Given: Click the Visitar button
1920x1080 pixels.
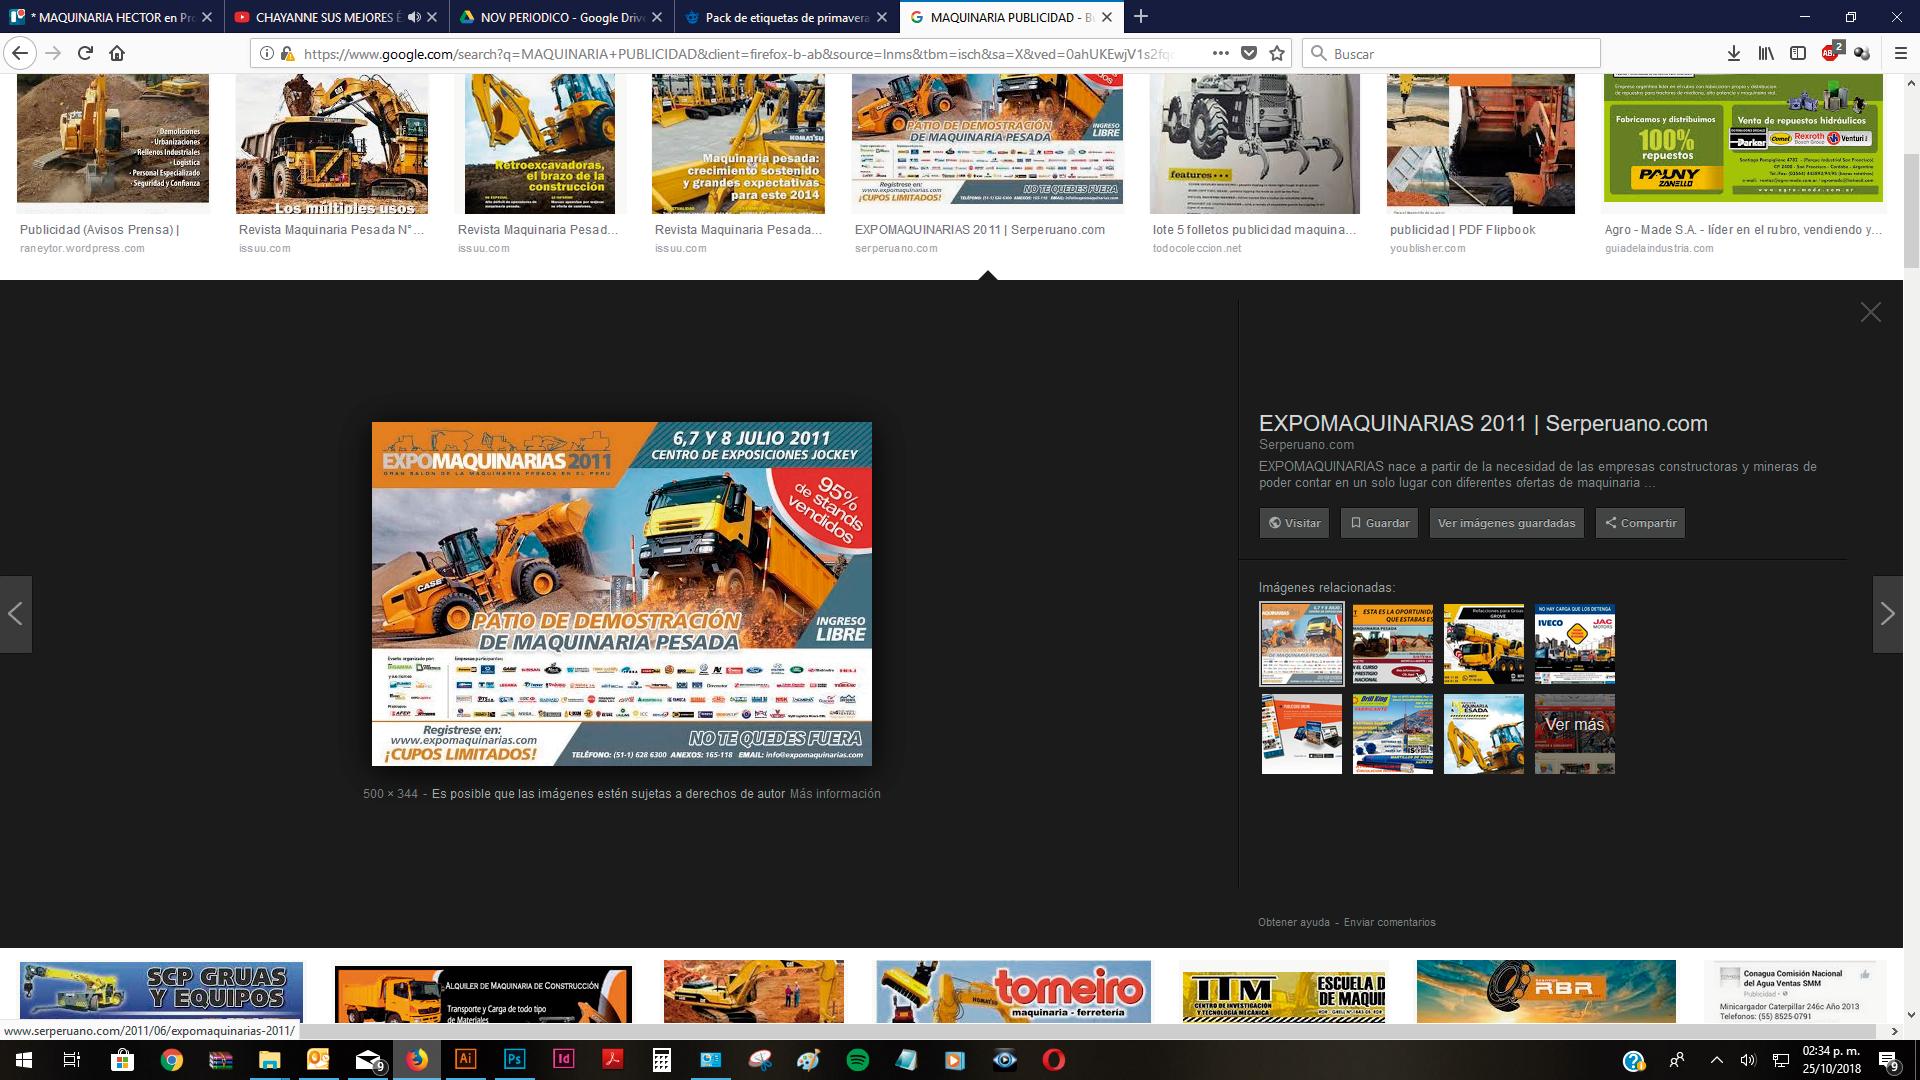Looking at the screenshot, I should tap(1294, 523).
